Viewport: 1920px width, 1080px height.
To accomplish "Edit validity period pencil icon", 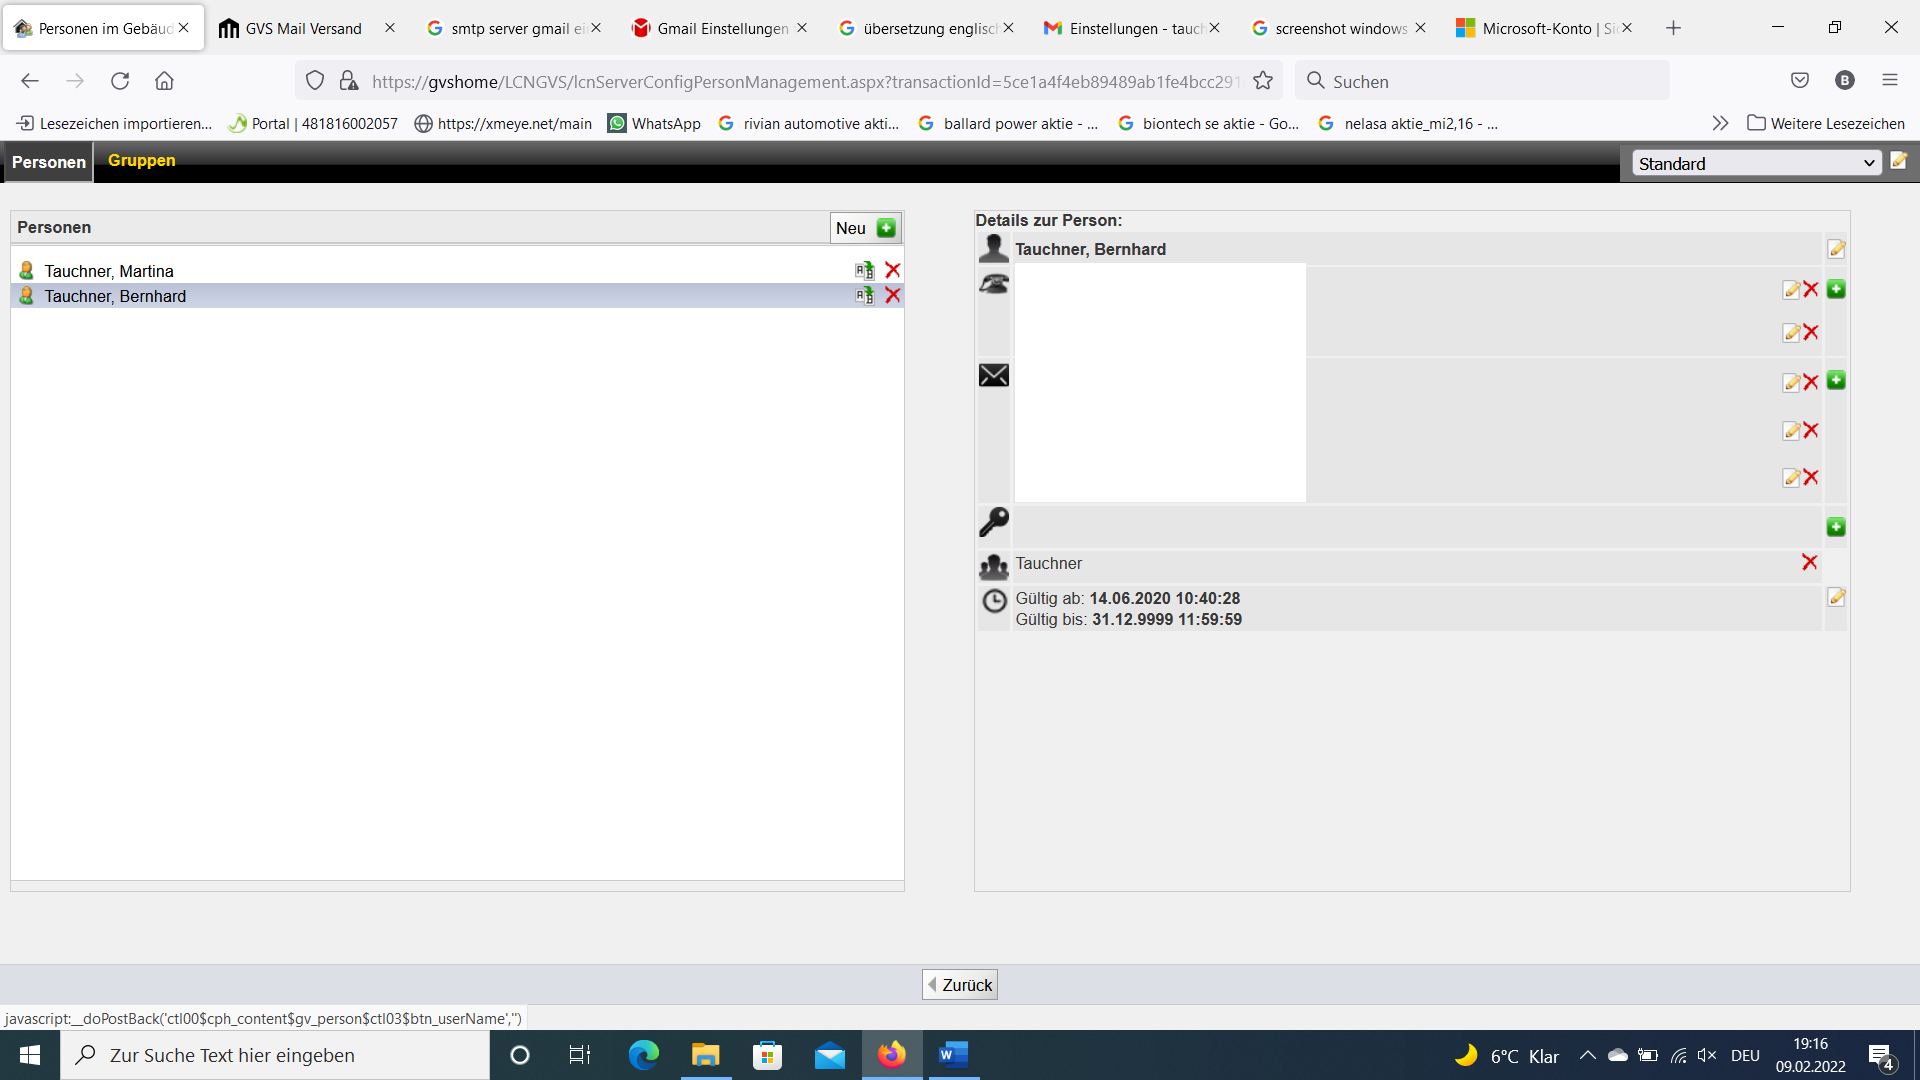I will pos(1836,597).
